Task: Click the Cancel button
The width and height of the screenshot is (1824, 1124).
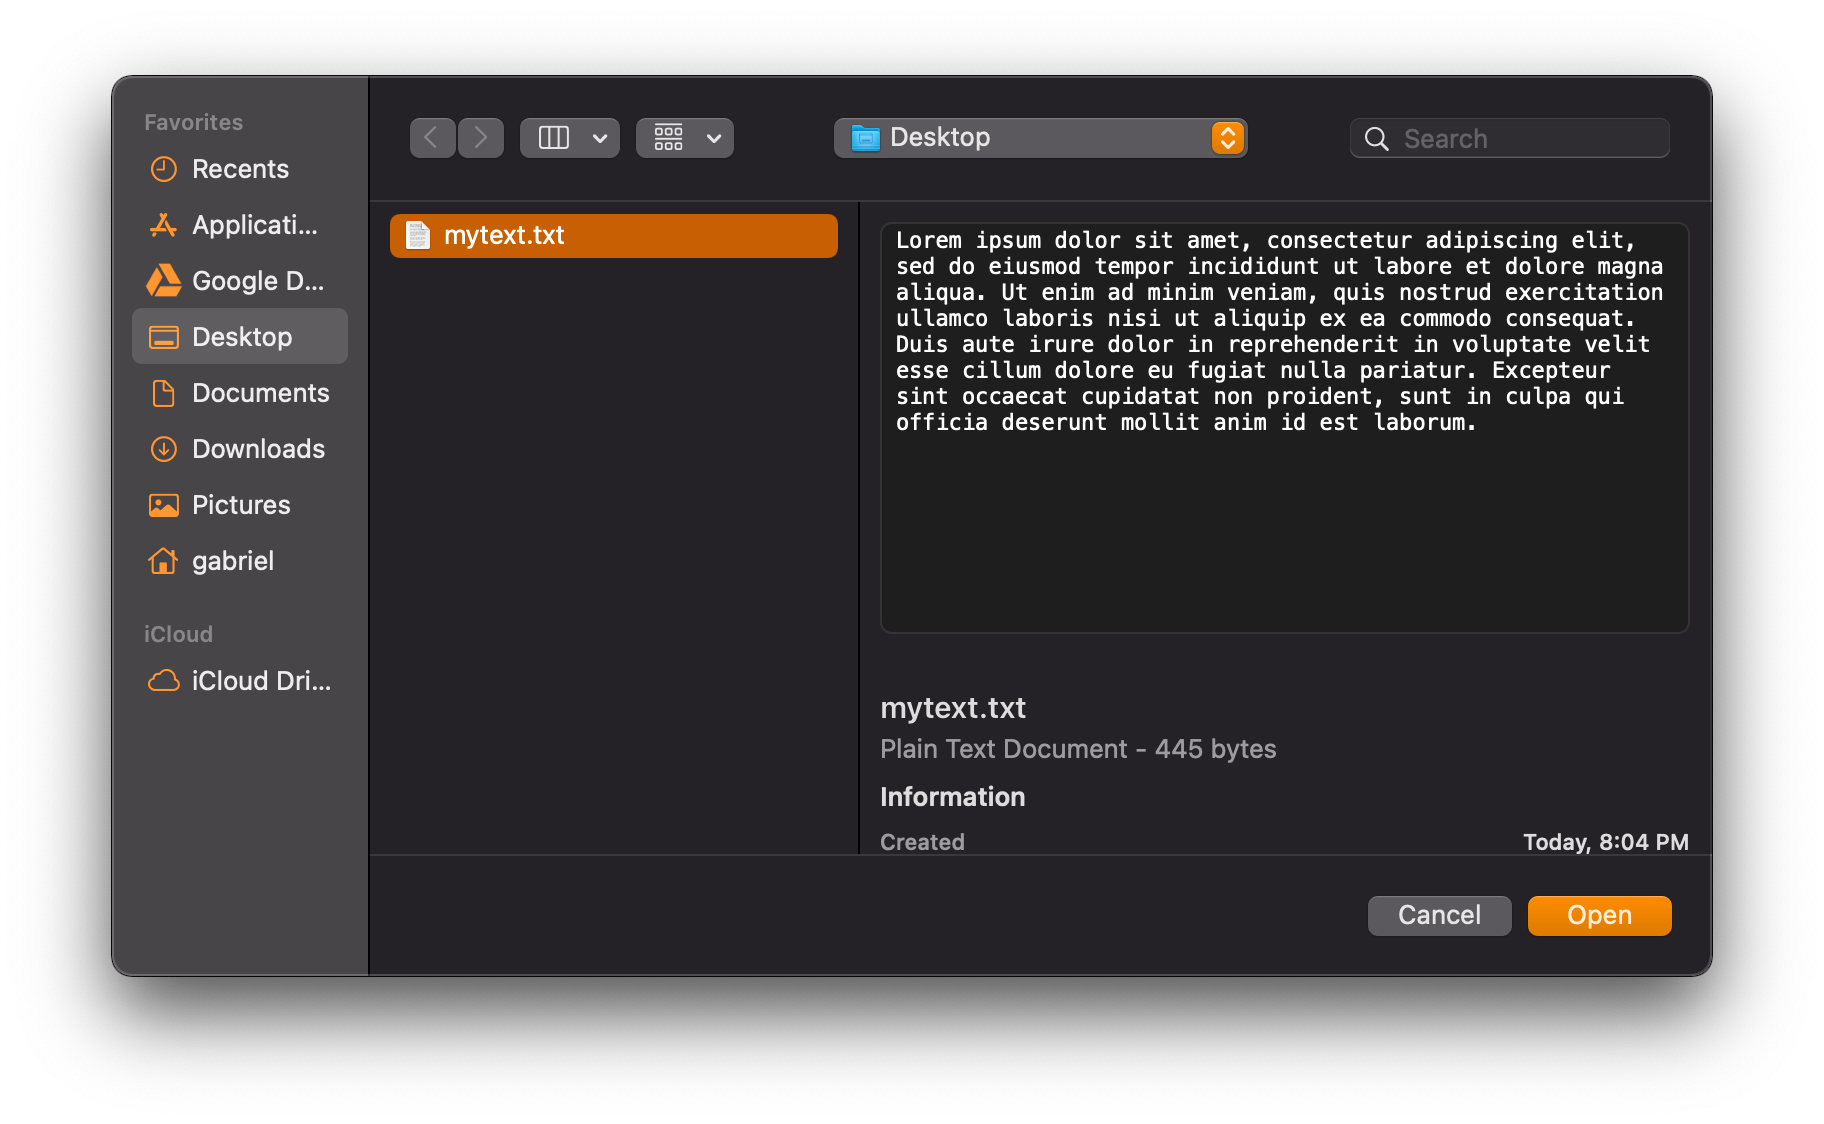Action: 1439,915
